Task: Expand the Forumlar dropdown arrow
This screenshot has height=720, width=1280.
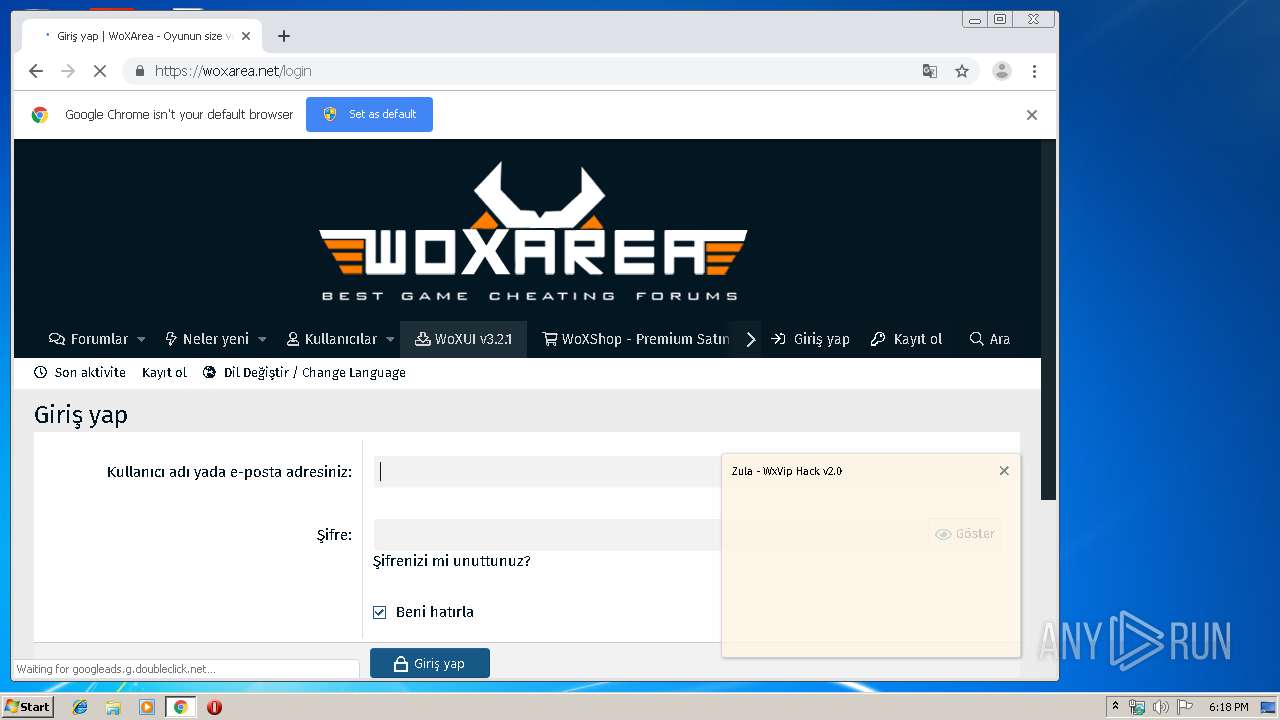Action: (x=141, y=339)
